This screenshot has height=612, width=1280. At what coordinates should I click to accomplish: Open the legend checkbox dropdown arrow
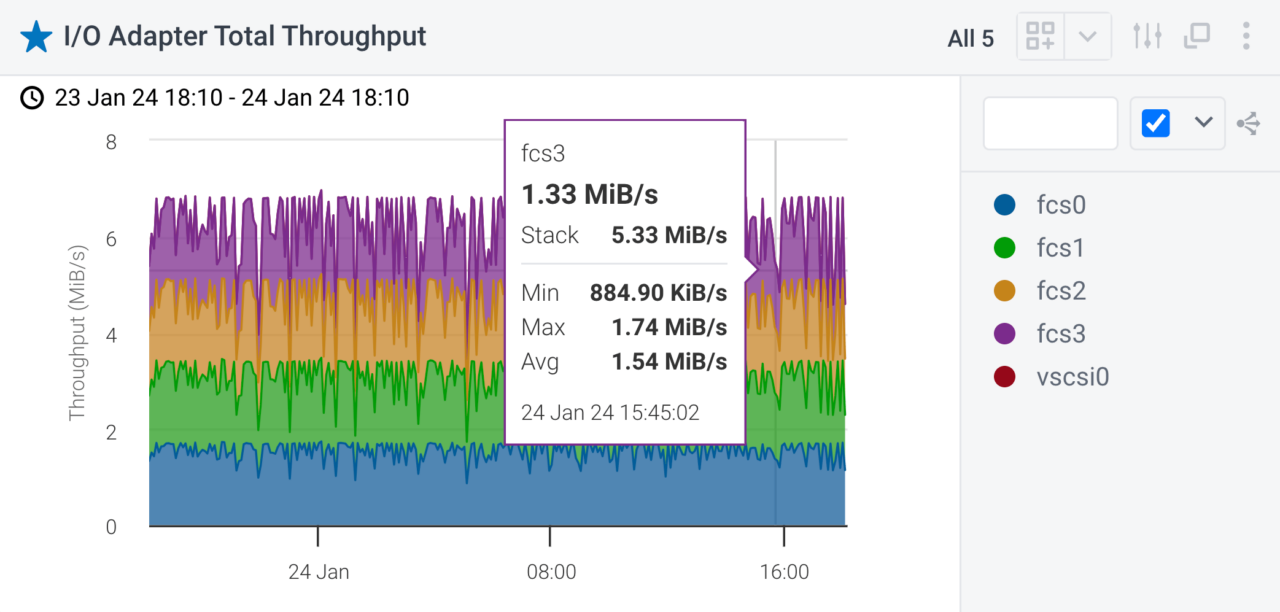1204,123
